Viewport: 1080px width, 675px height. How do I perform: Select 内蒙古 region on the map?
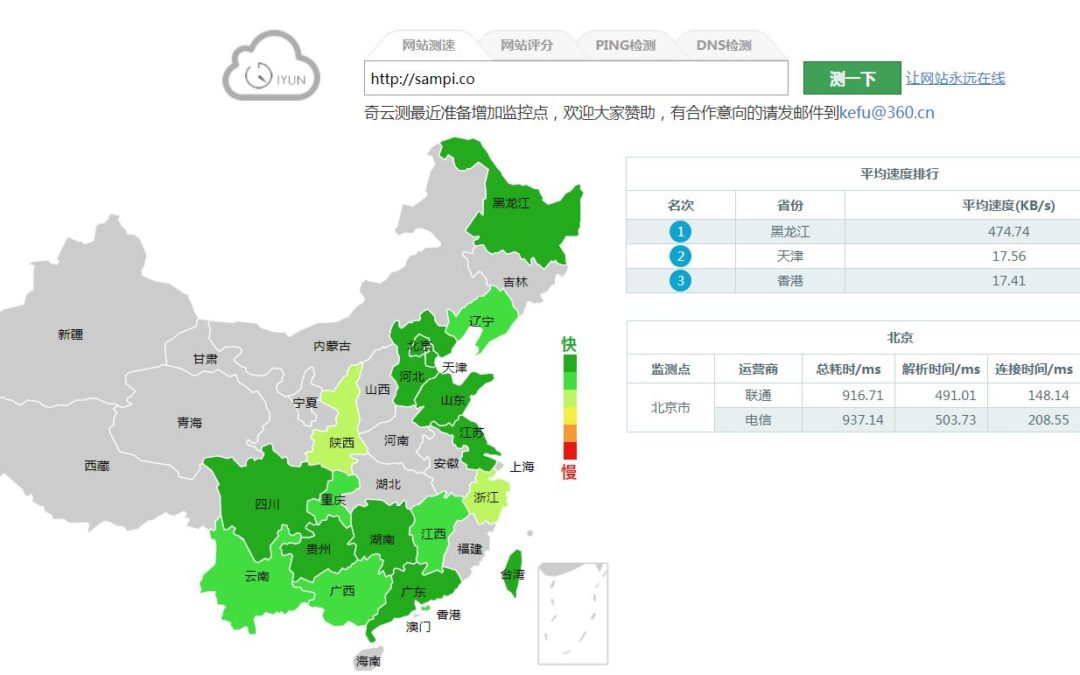point(331,345)
